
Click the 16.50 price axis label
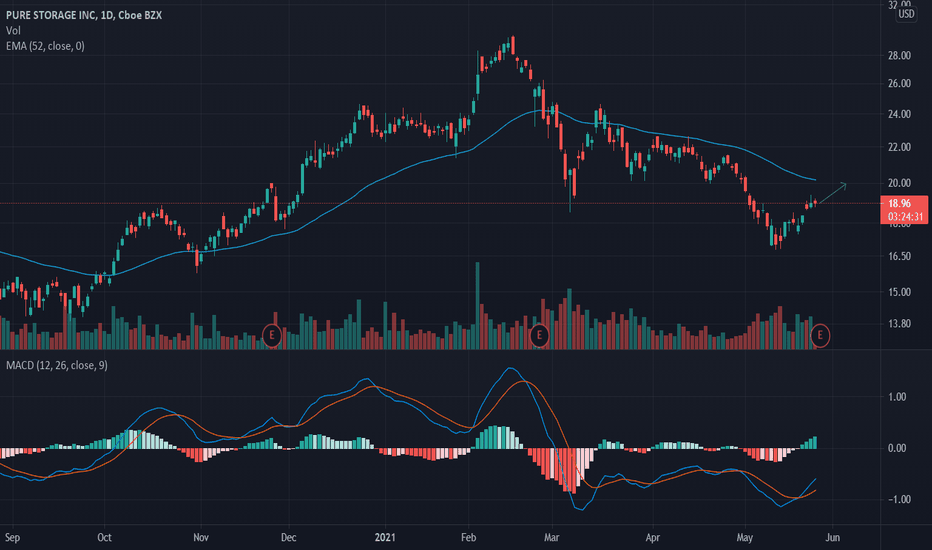(899, 256)
